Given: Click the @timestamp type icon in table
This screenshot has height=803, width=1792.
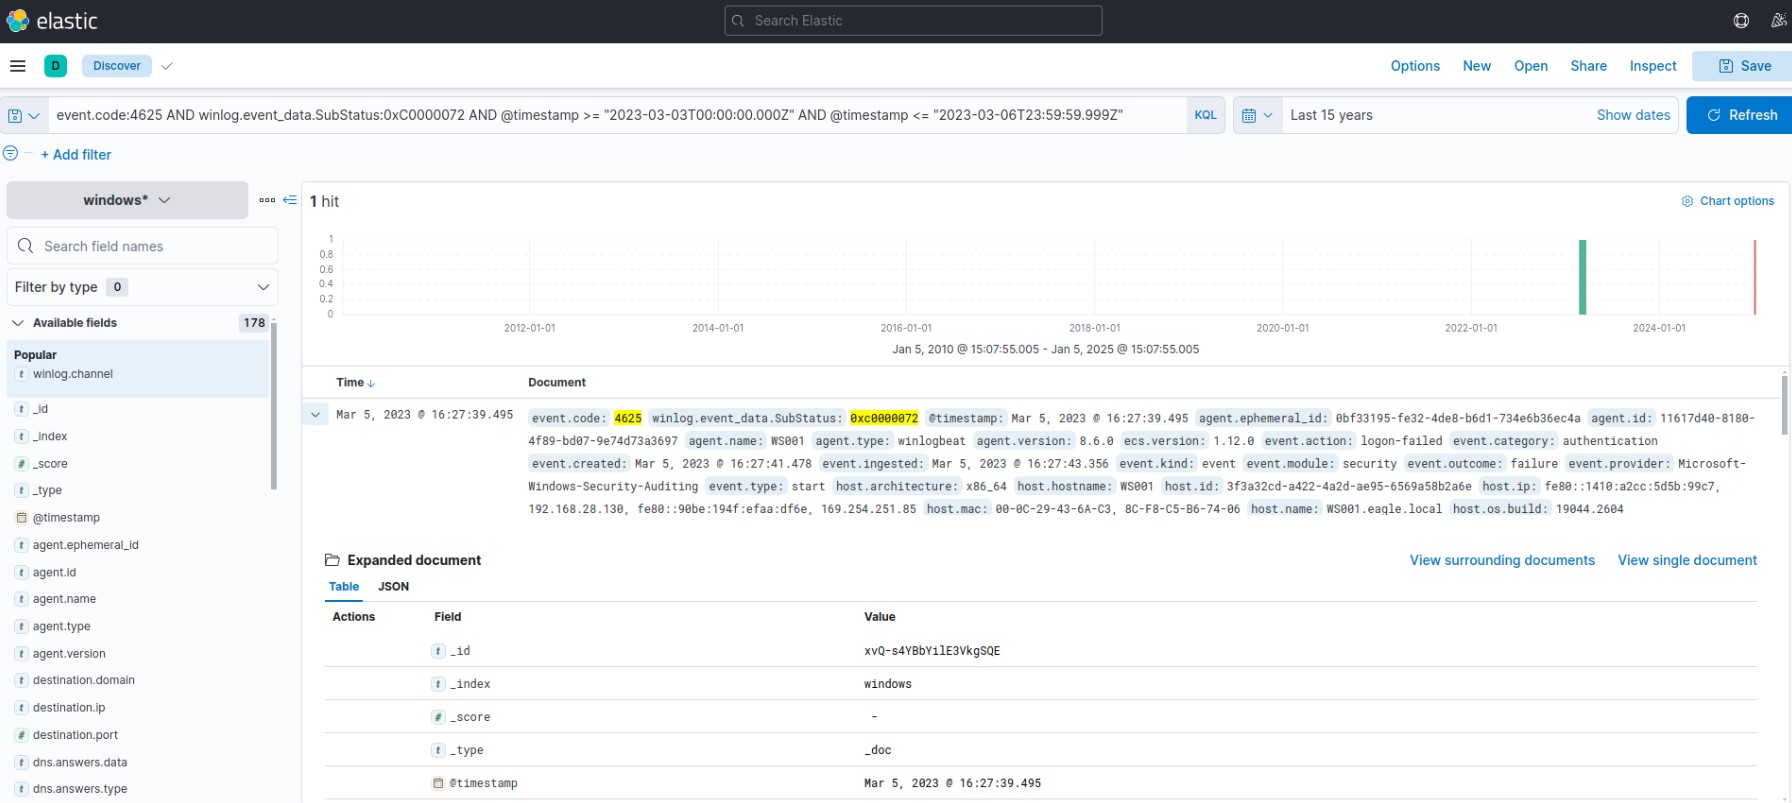Looking at the screenshot, I should pyautogui.click(x=438, y=783).
